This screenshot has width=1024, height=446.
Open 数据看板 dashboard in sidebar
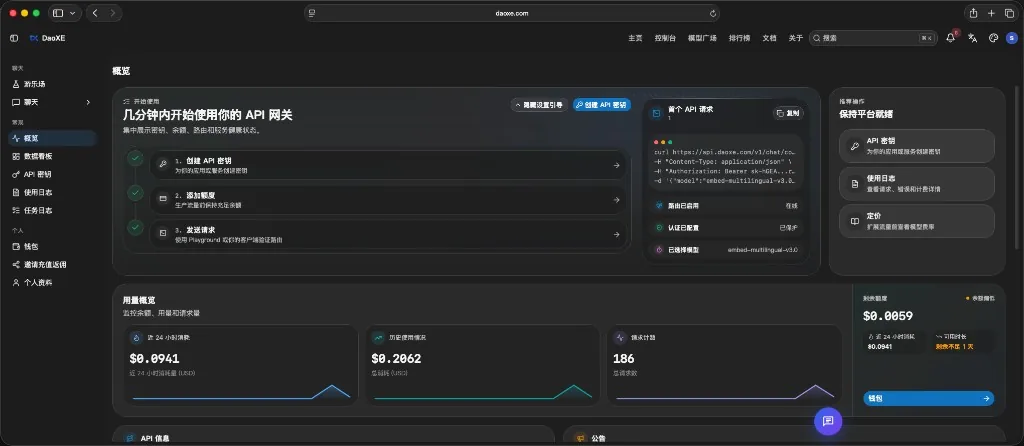(x=52, y=157)
